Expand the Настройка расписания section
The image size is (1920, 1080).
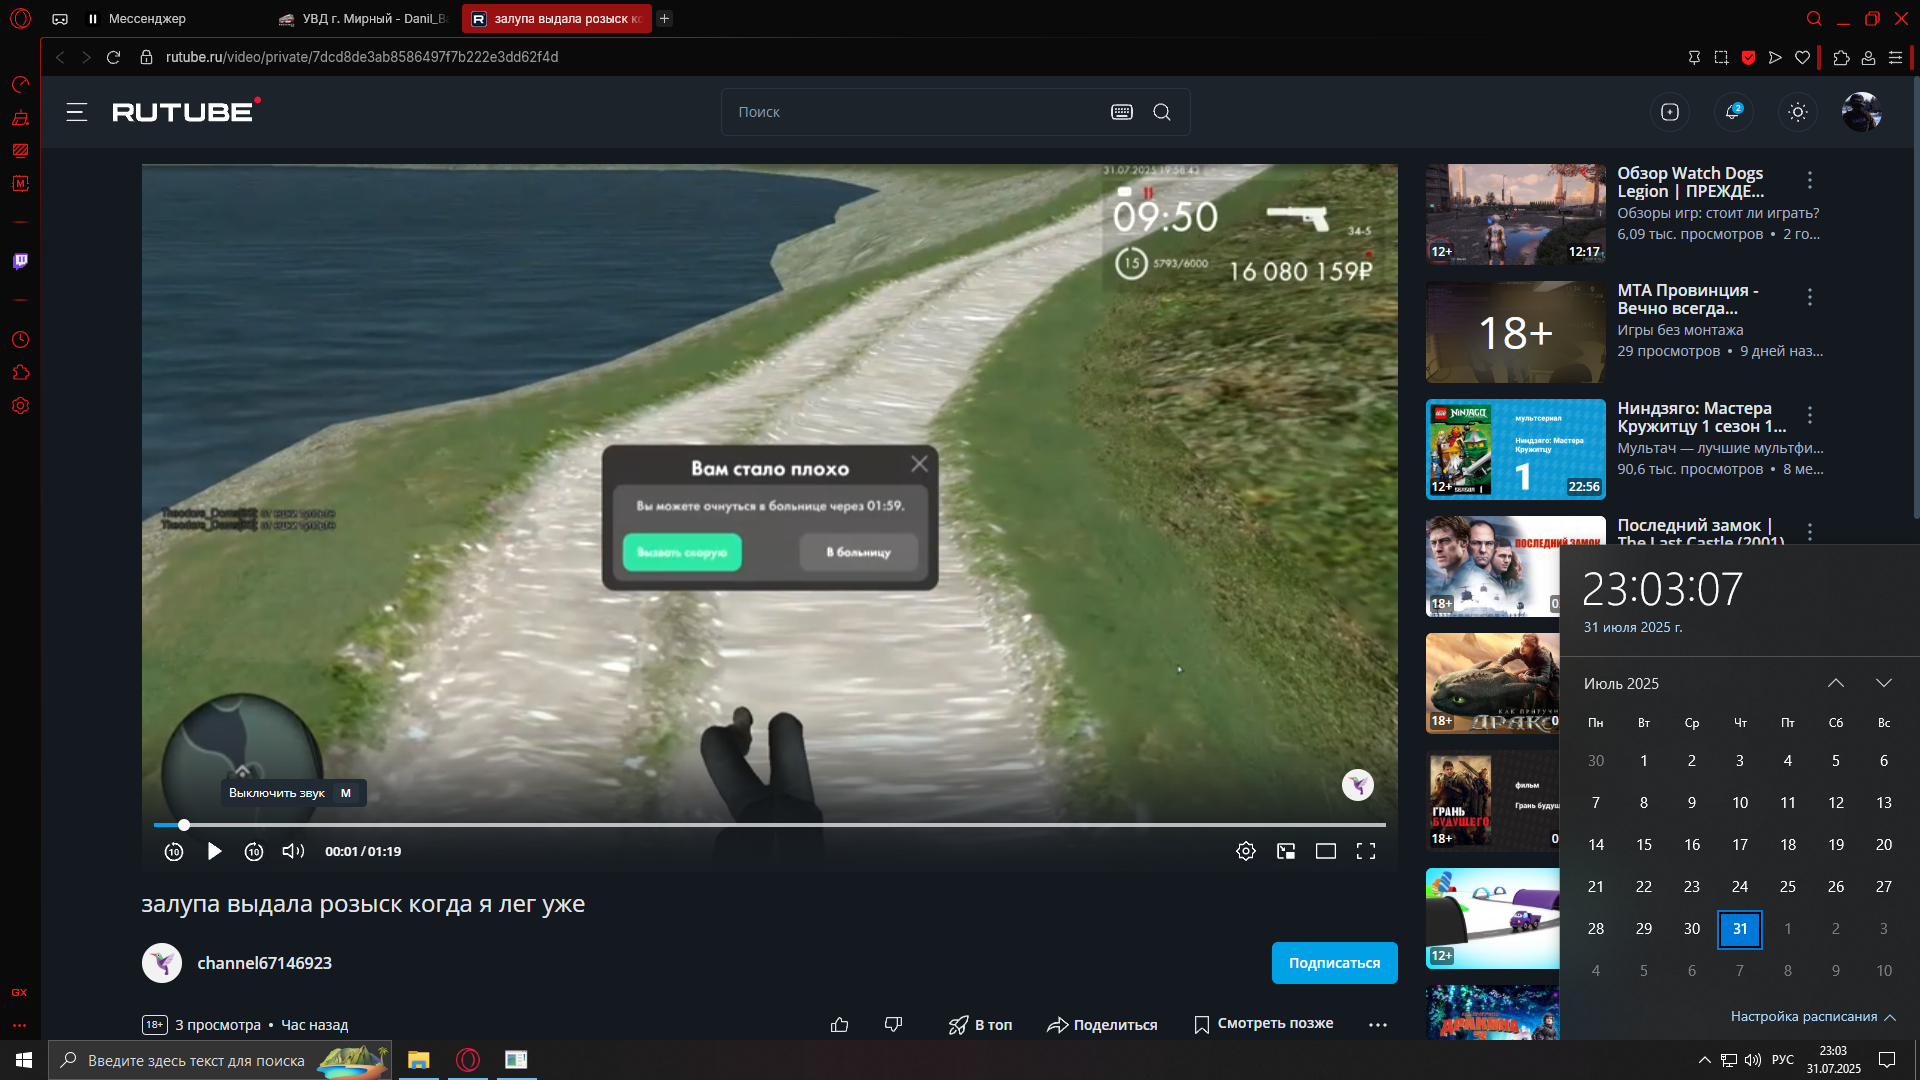(x=1812, y=1016)
